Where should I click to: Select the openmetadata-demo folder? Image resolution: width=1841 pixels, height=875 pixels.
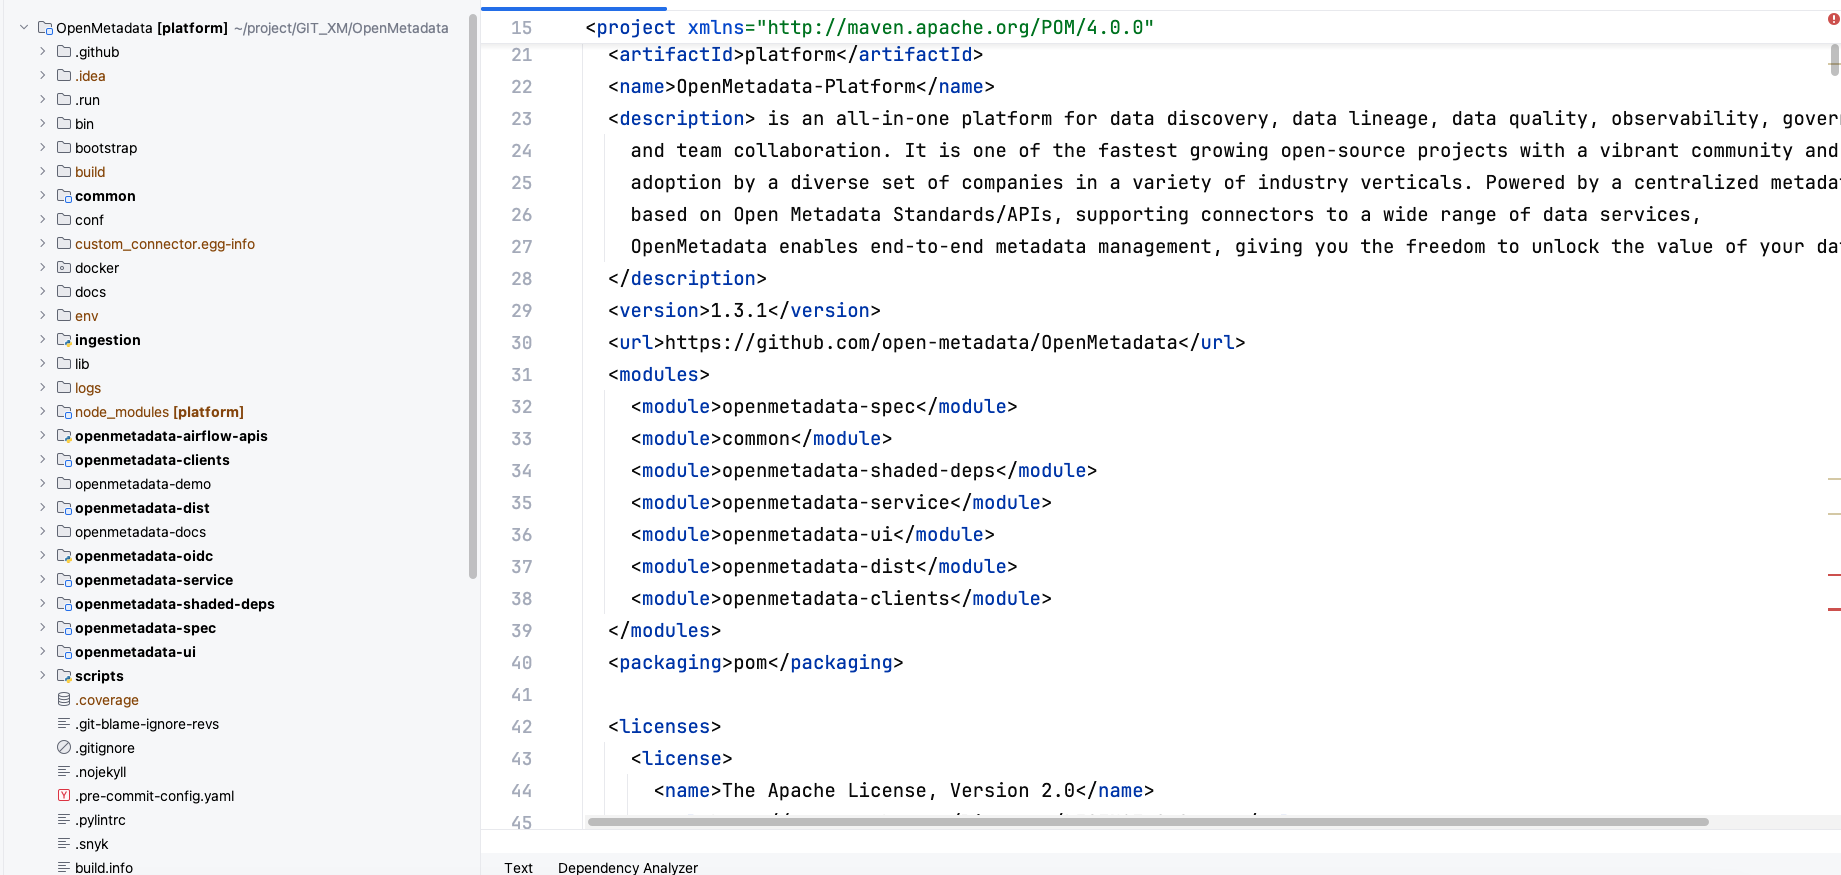(143, 484)
